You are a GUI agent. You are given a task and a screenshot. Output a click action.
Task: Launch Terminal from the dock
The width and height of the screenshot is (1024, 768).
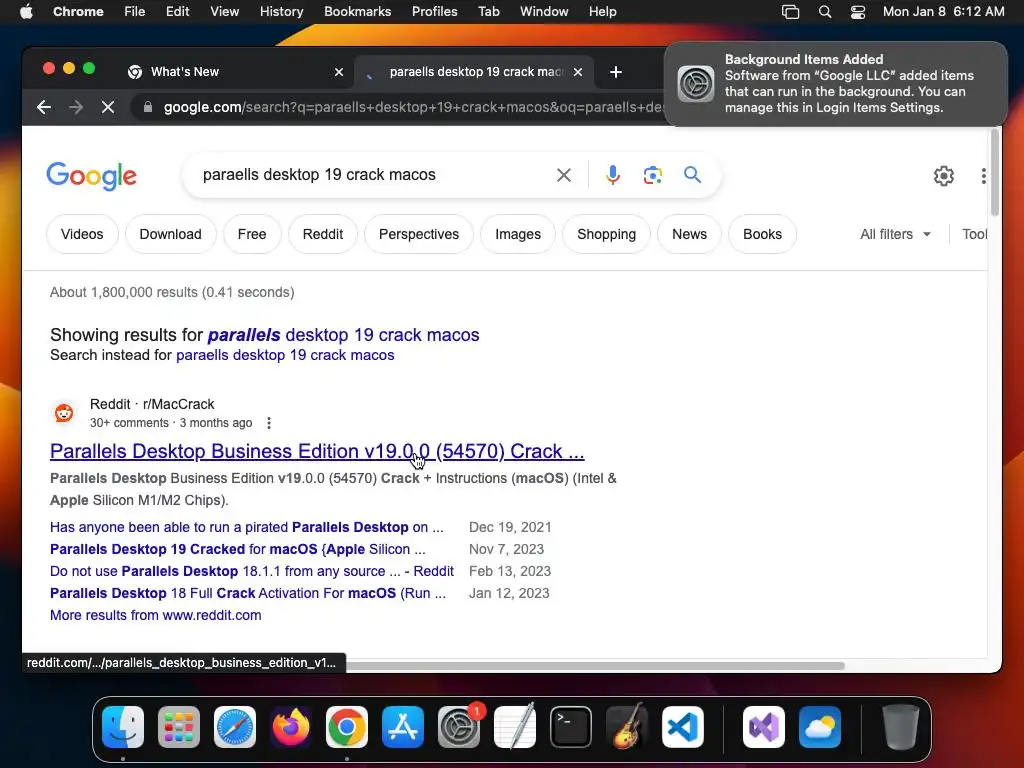571,727
